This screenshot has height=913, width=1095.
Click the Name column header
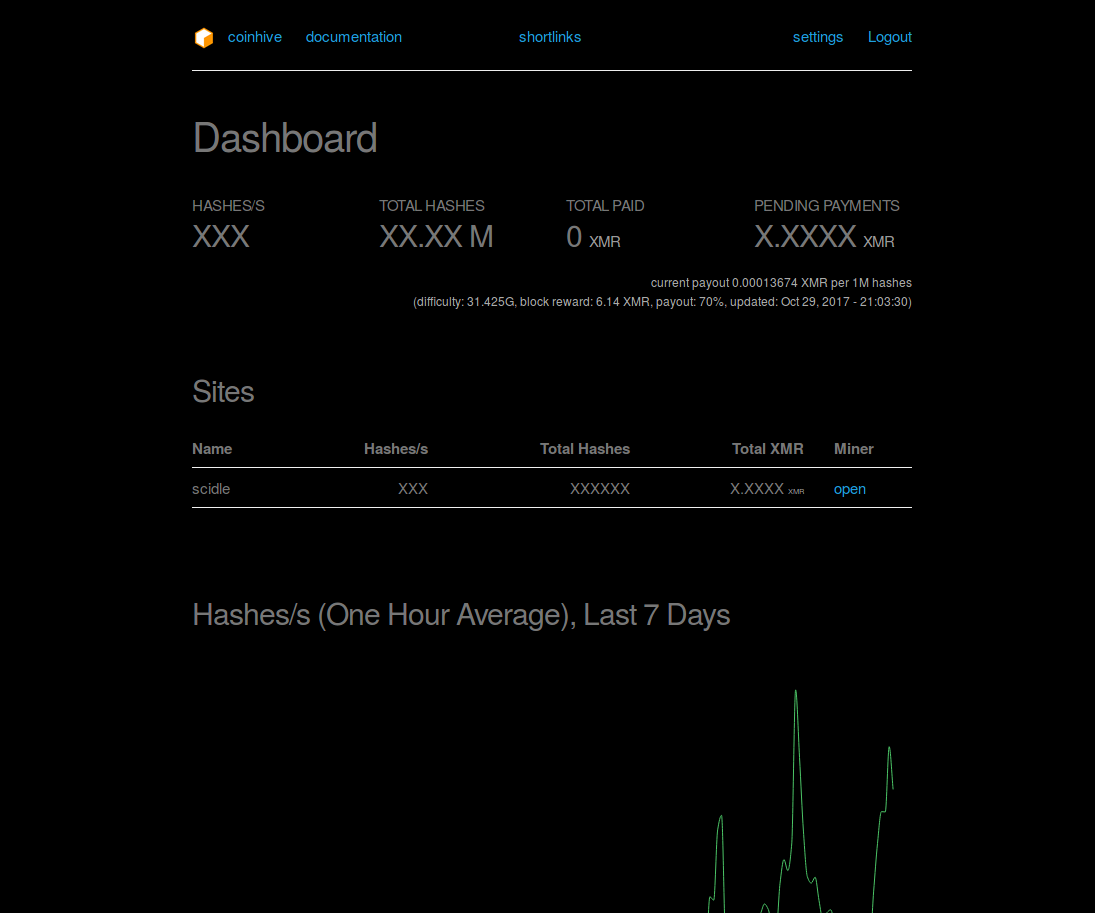(212, 449)
